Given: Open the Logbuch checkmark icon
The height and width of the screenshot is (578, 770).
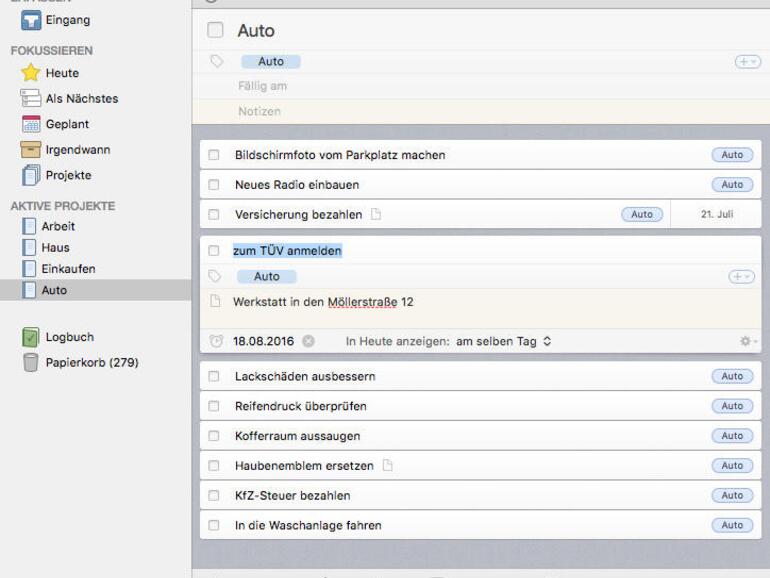Looking at the screenshot, I should (x=31, y=338).
